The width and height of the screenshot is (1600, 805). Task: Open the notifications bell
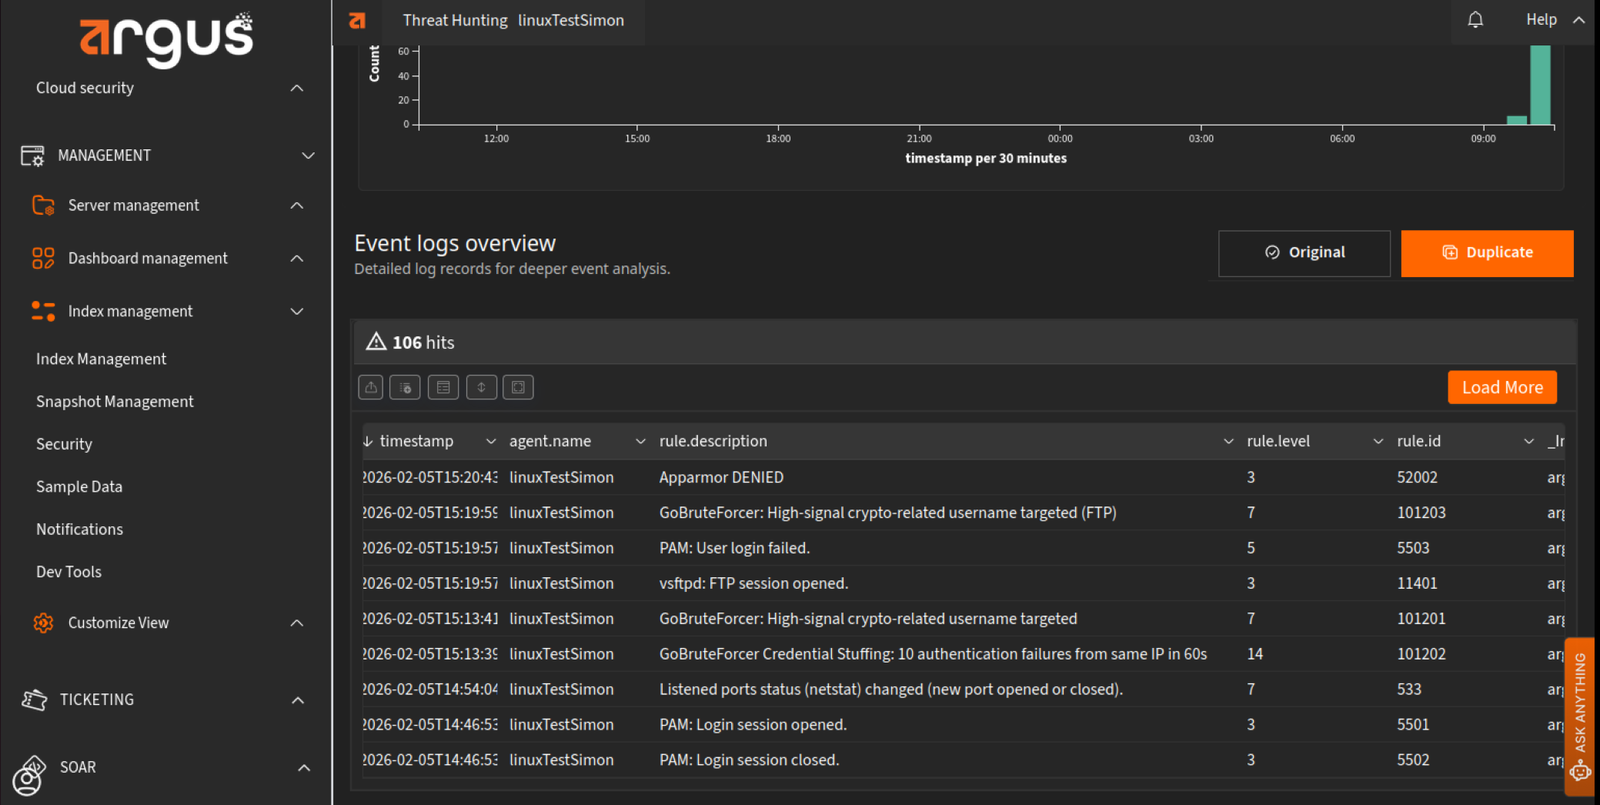[x=1475, y=20]
